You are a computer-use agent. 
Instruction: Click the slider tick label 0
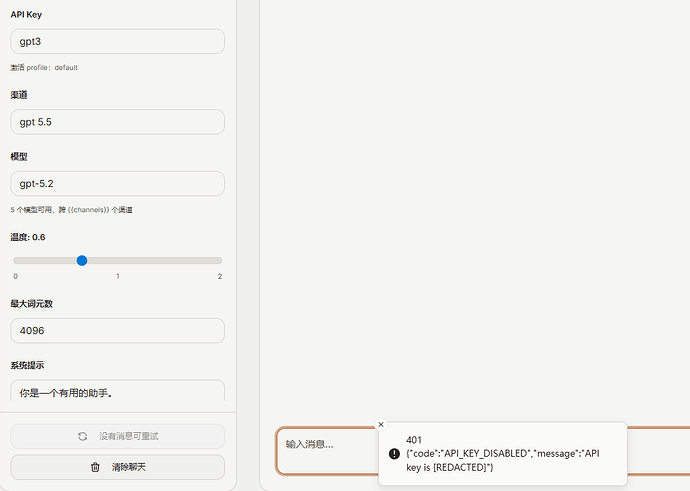(15, 276)
